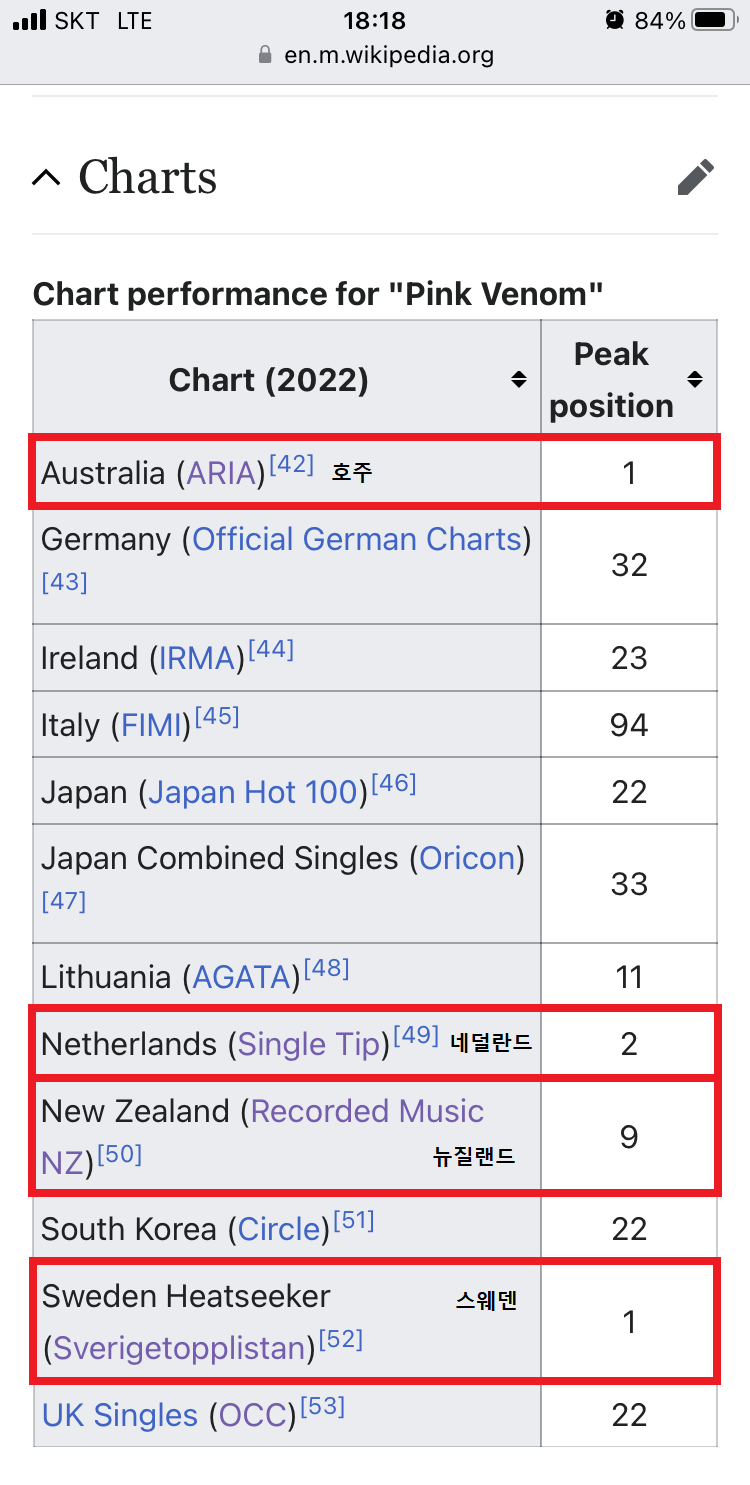Click the OCC link
The width and height of the screenshot is (750, 1485).
click(253, 1415)
